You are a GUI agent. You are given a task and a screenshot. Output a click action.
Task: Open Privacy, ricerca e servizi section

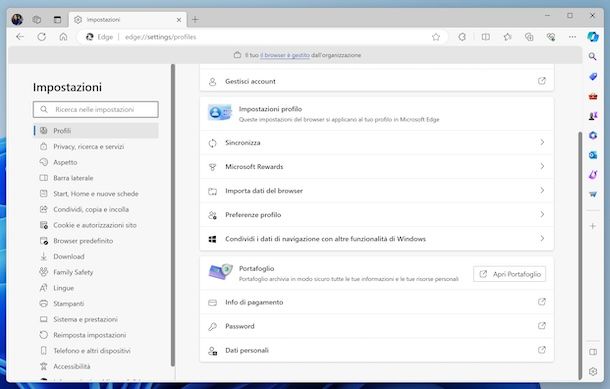[96, 147]
